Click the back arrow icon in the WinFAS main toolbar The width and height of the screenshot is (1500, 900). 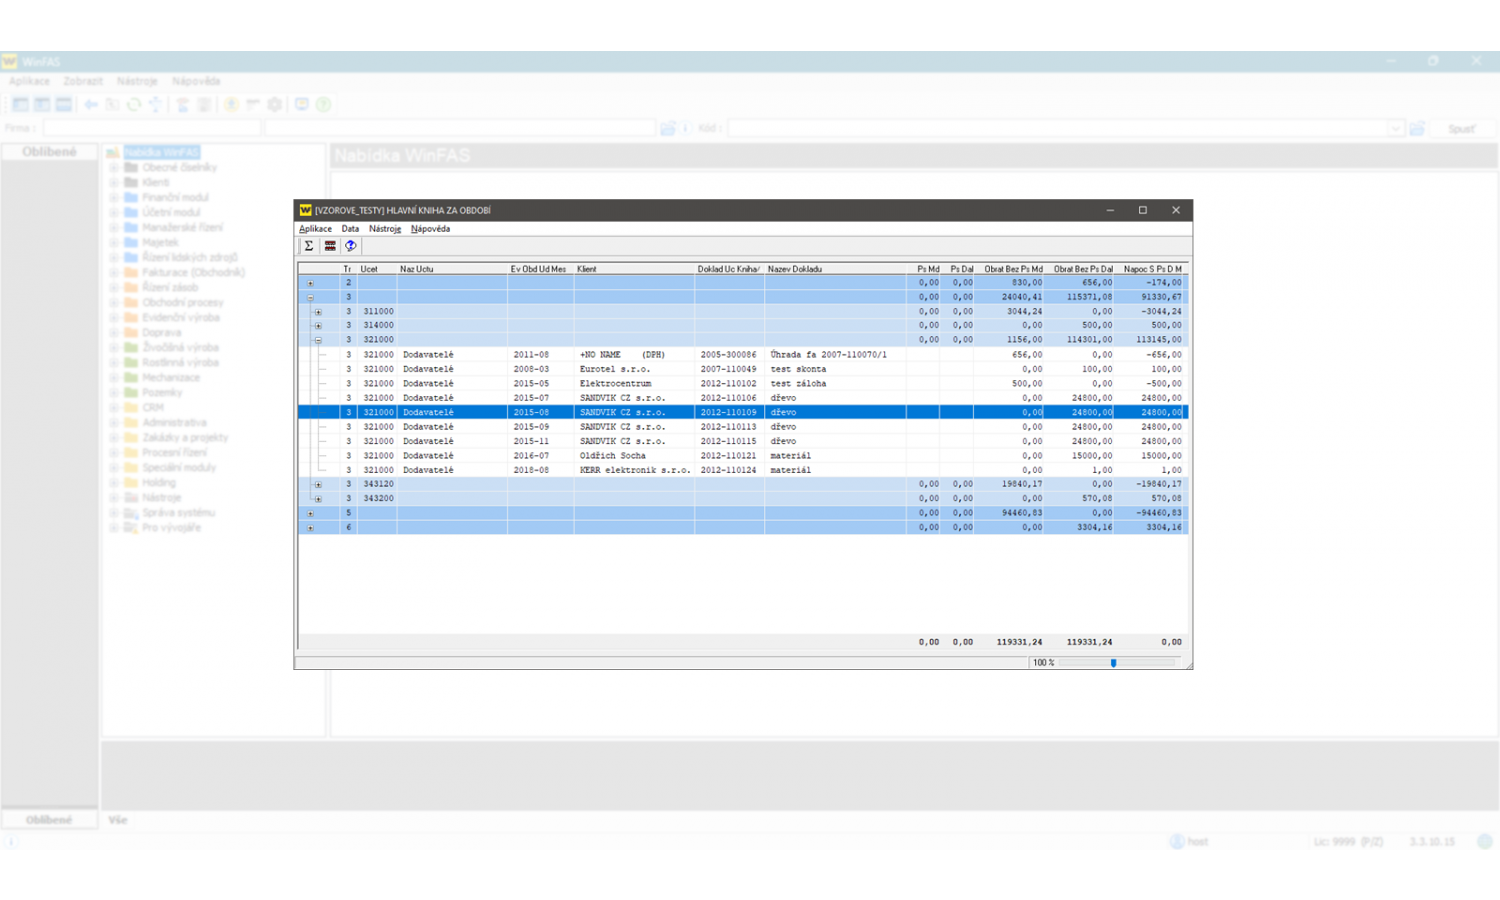[91, 104]
